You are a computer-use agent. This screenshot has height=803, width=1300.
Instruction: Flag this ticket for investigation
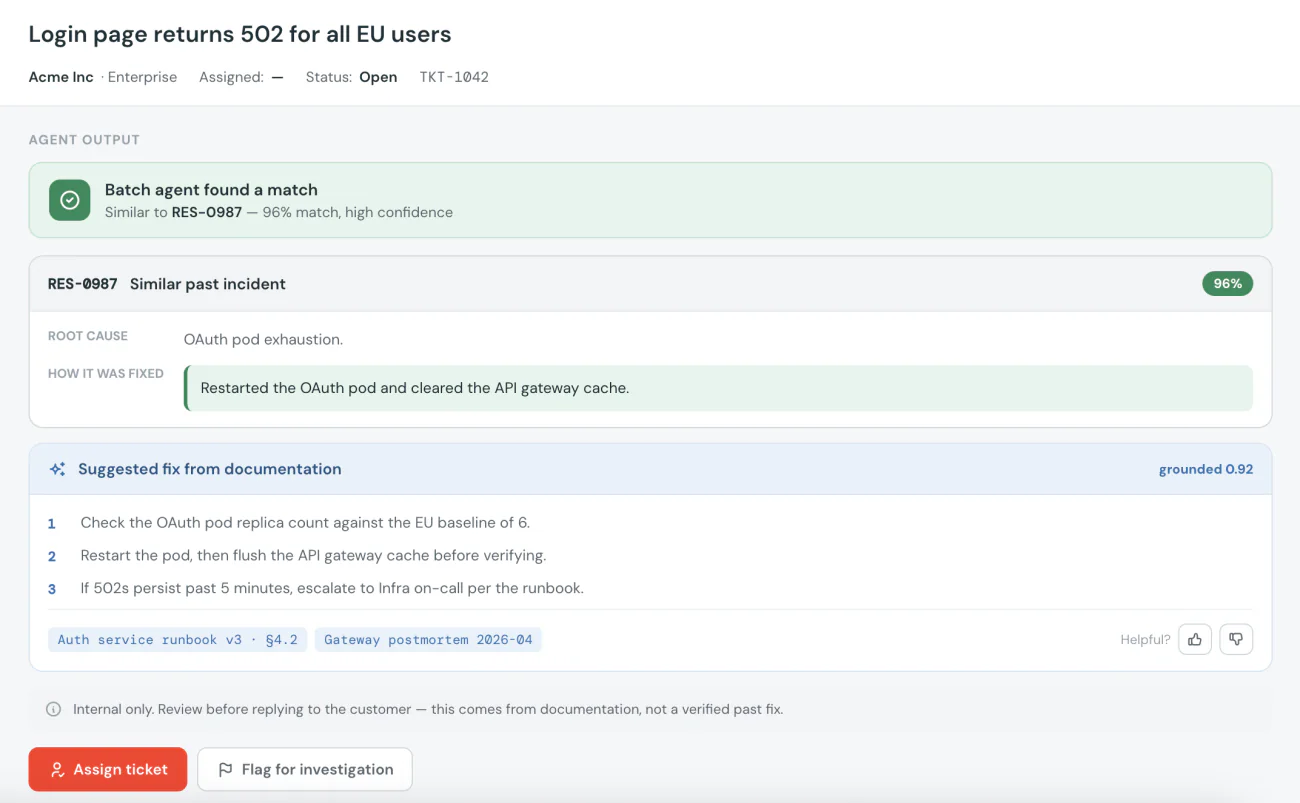[305, 769]
